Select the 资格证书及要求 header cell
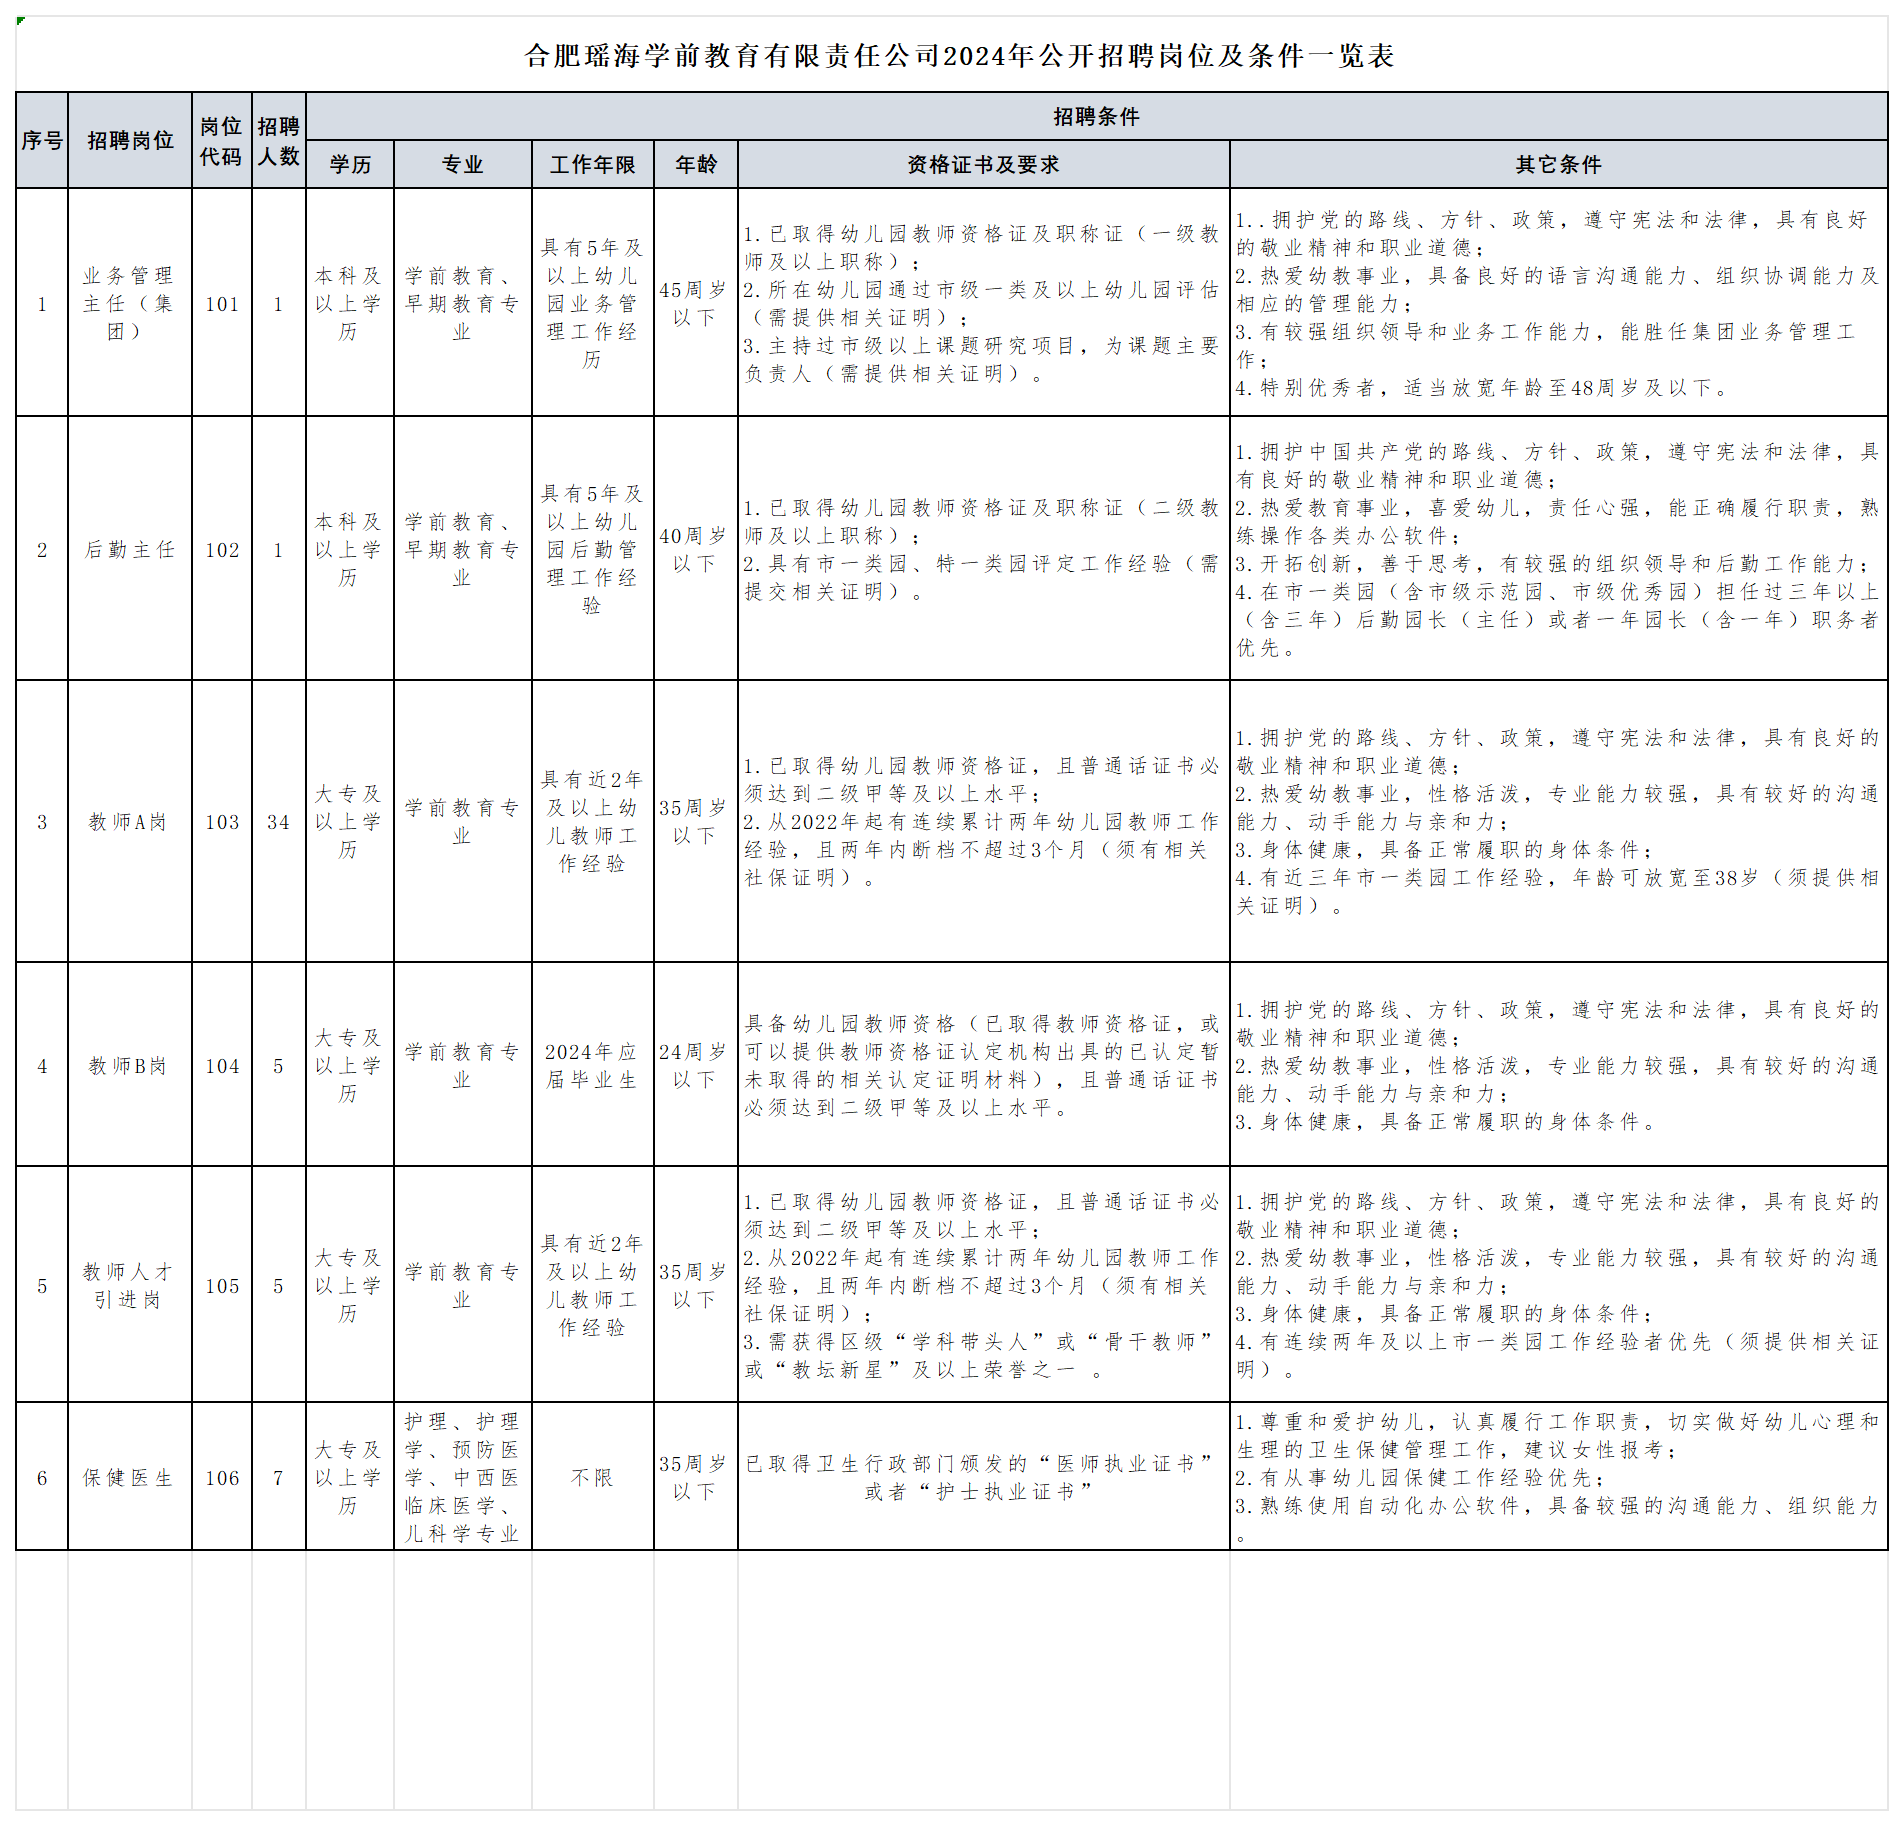Image resolution: width=1904 pixels, height=1826 pixels. coord(984,164)
